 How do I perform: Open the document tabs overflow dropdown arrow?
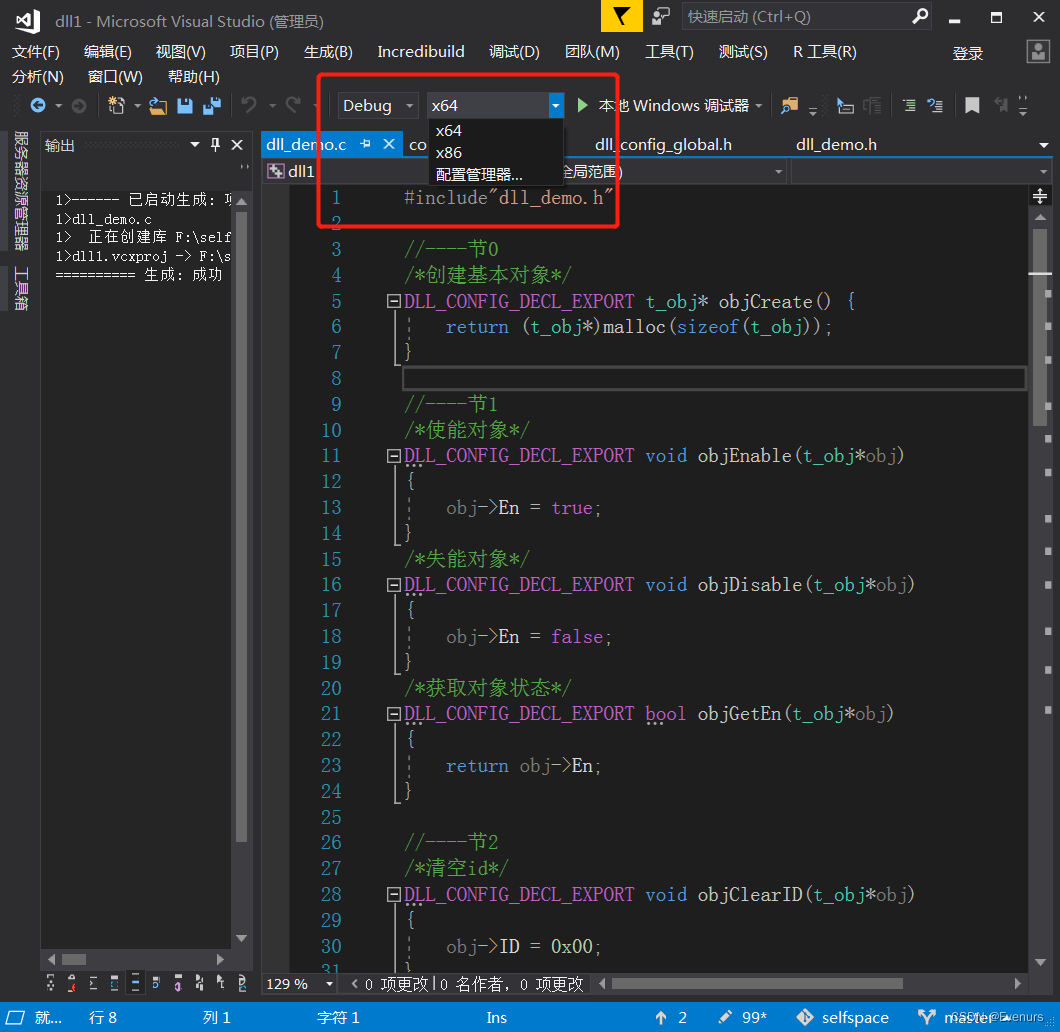click(x=1044, y=145)
